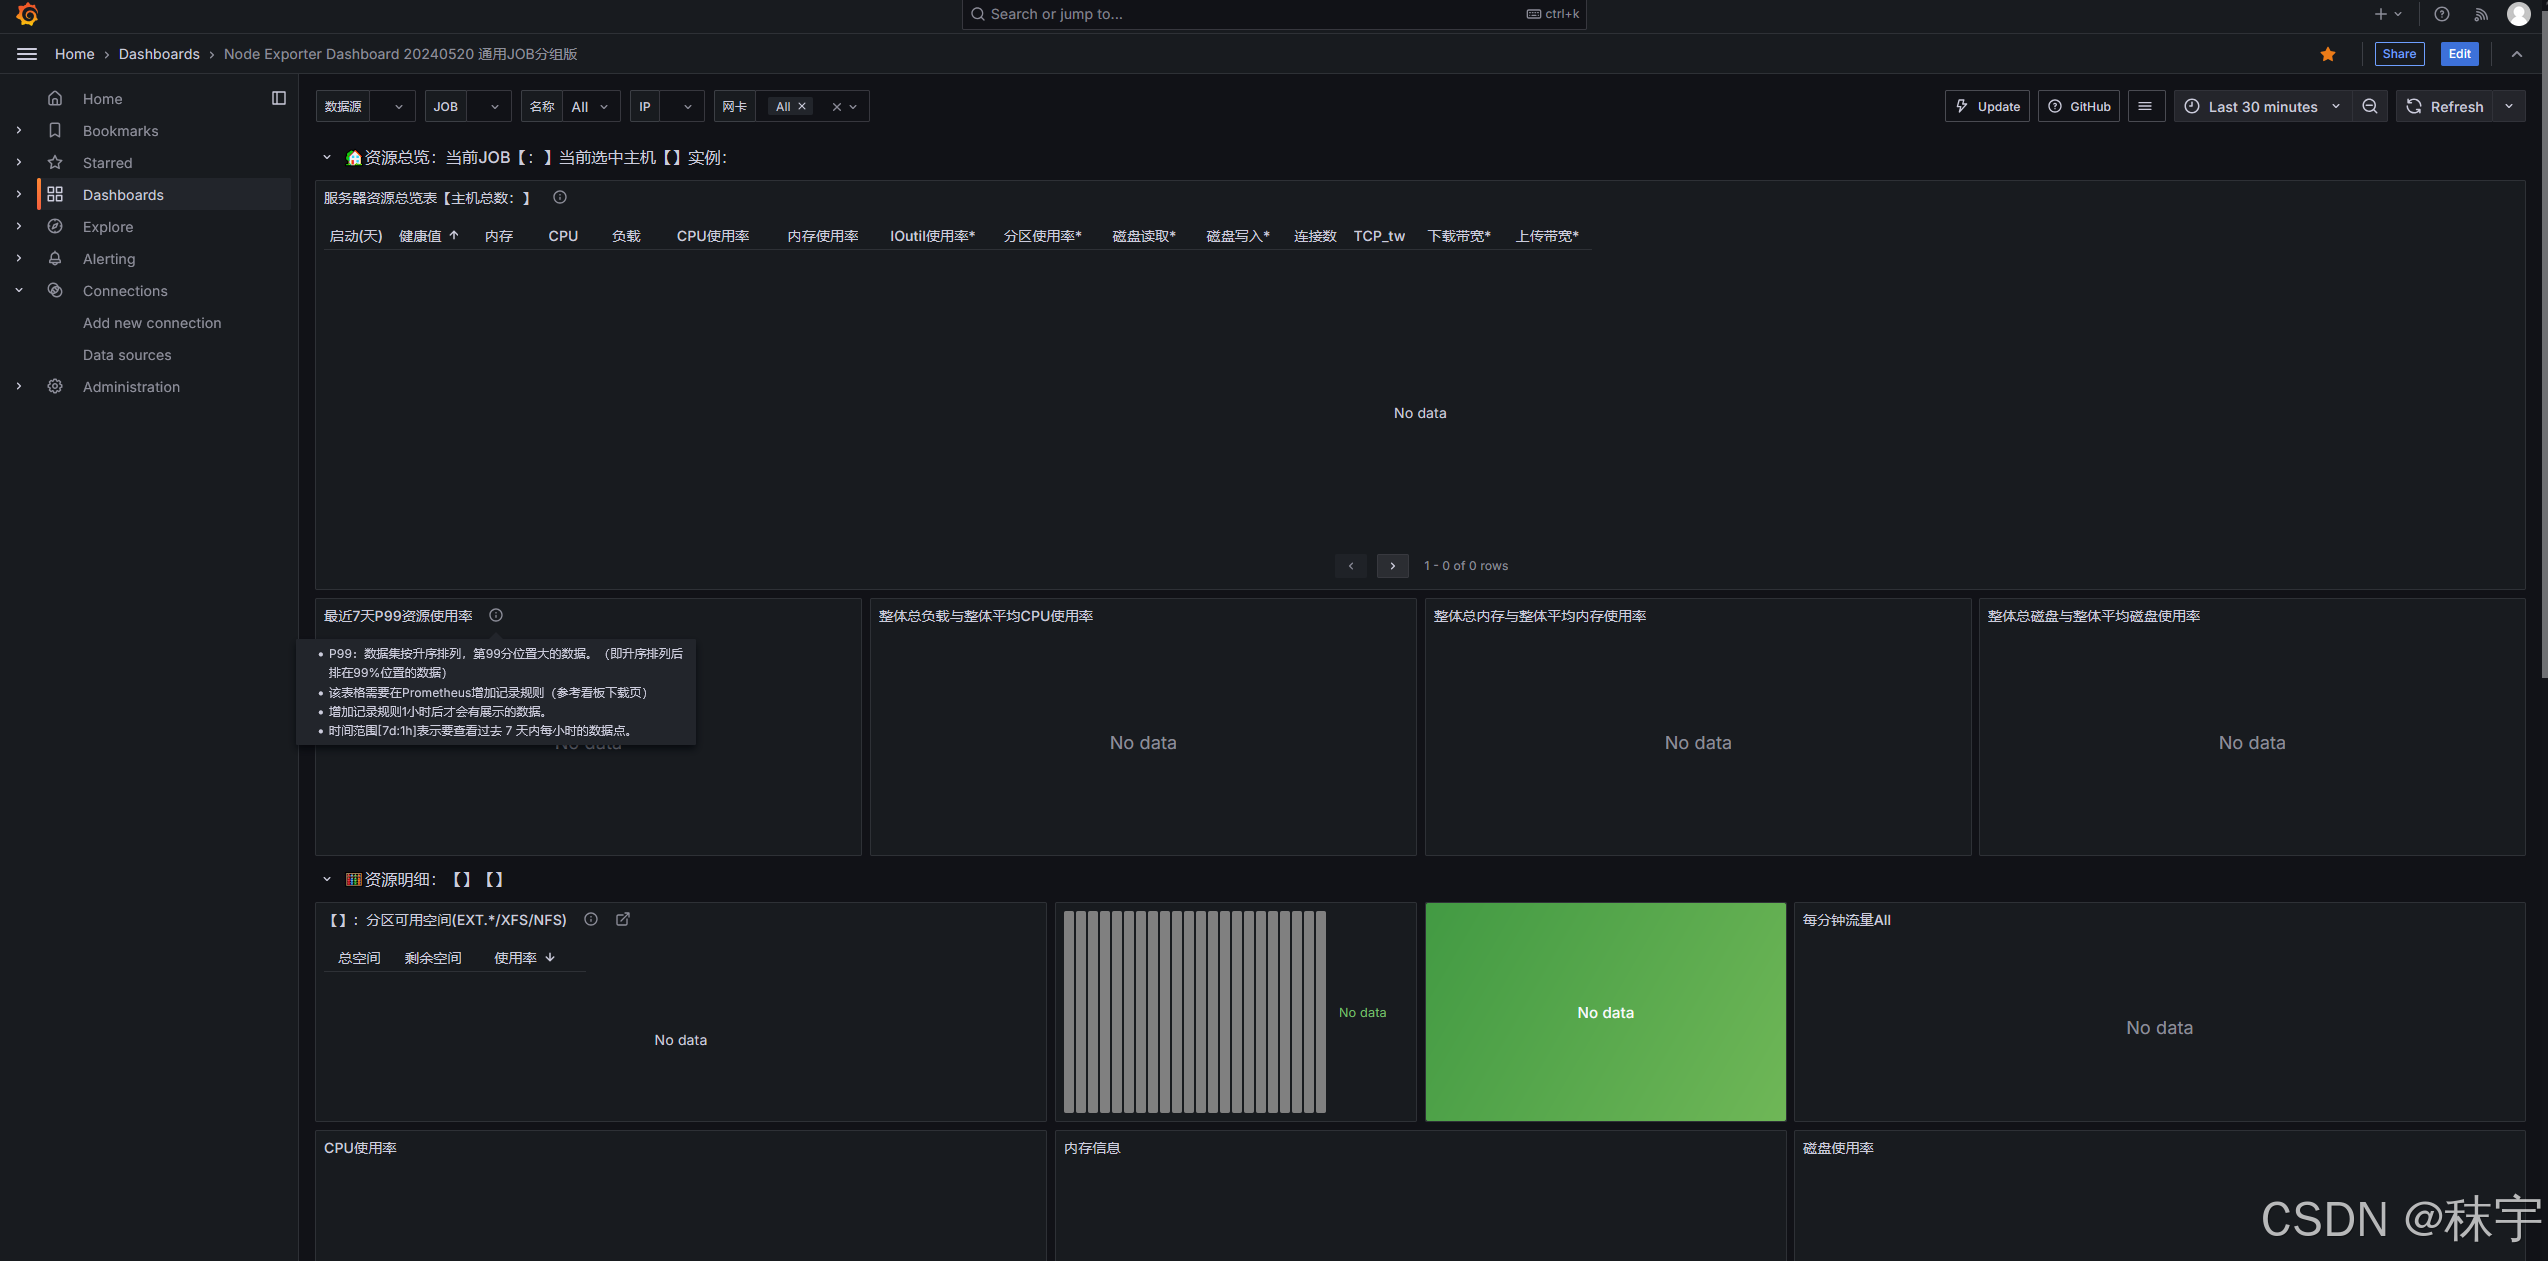
Task: Open the help question-mark icon
Action: coord(2441,14)
